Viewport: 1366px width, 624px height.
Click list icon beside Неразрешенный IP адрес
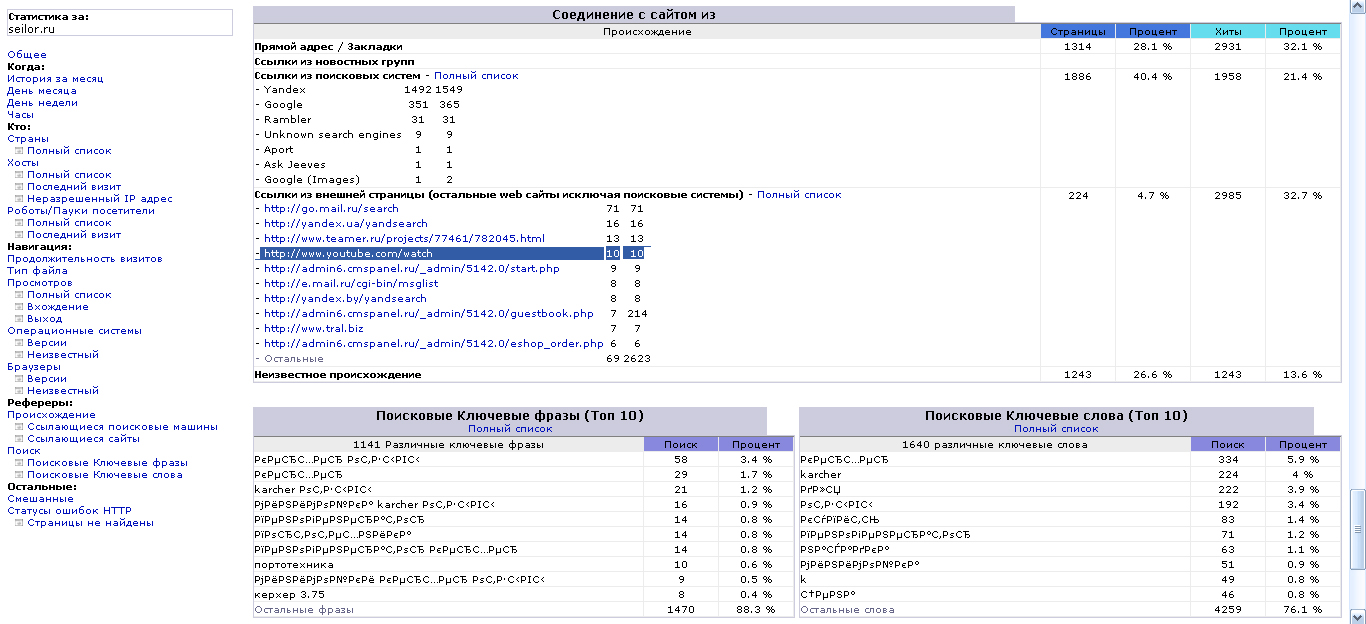pos(19,199)
